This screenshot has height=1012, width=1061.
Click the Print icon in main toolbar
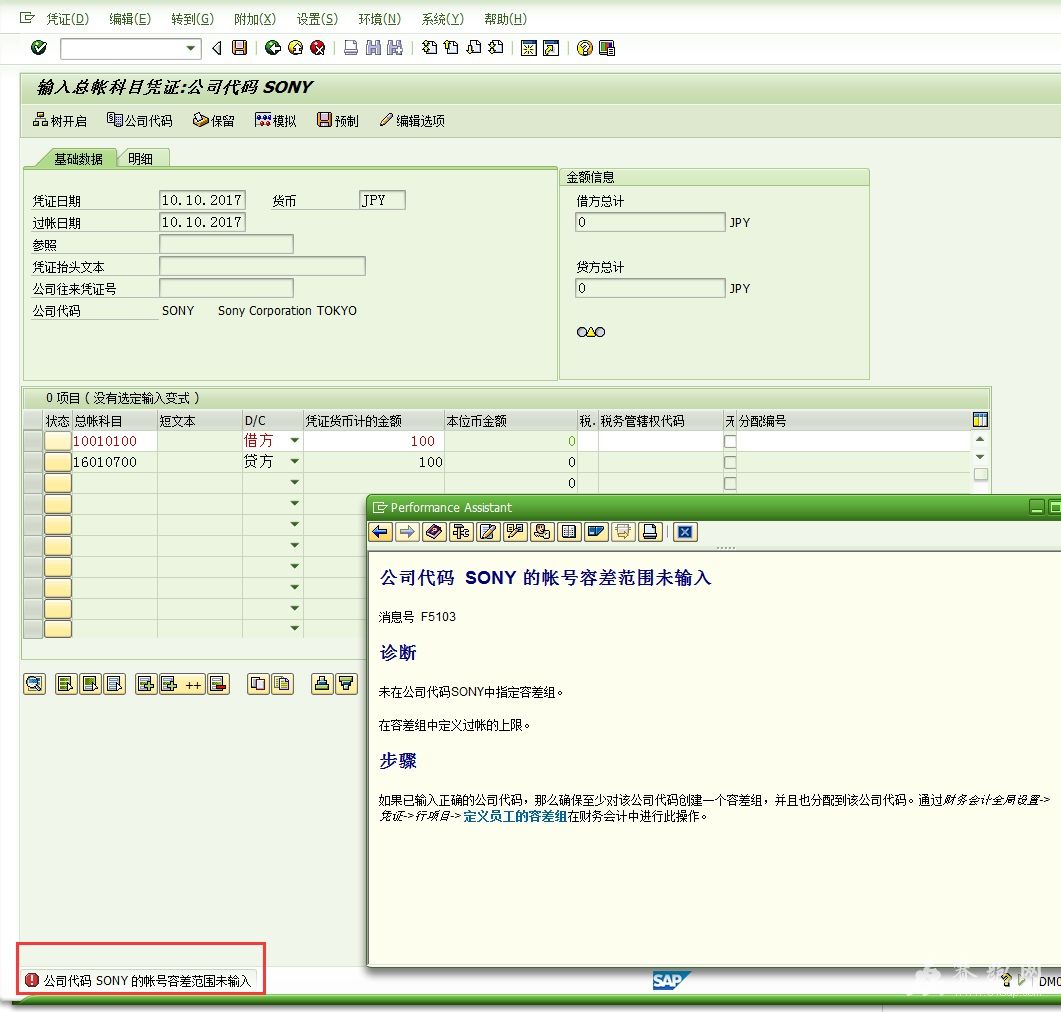click(x=351, y=47)
